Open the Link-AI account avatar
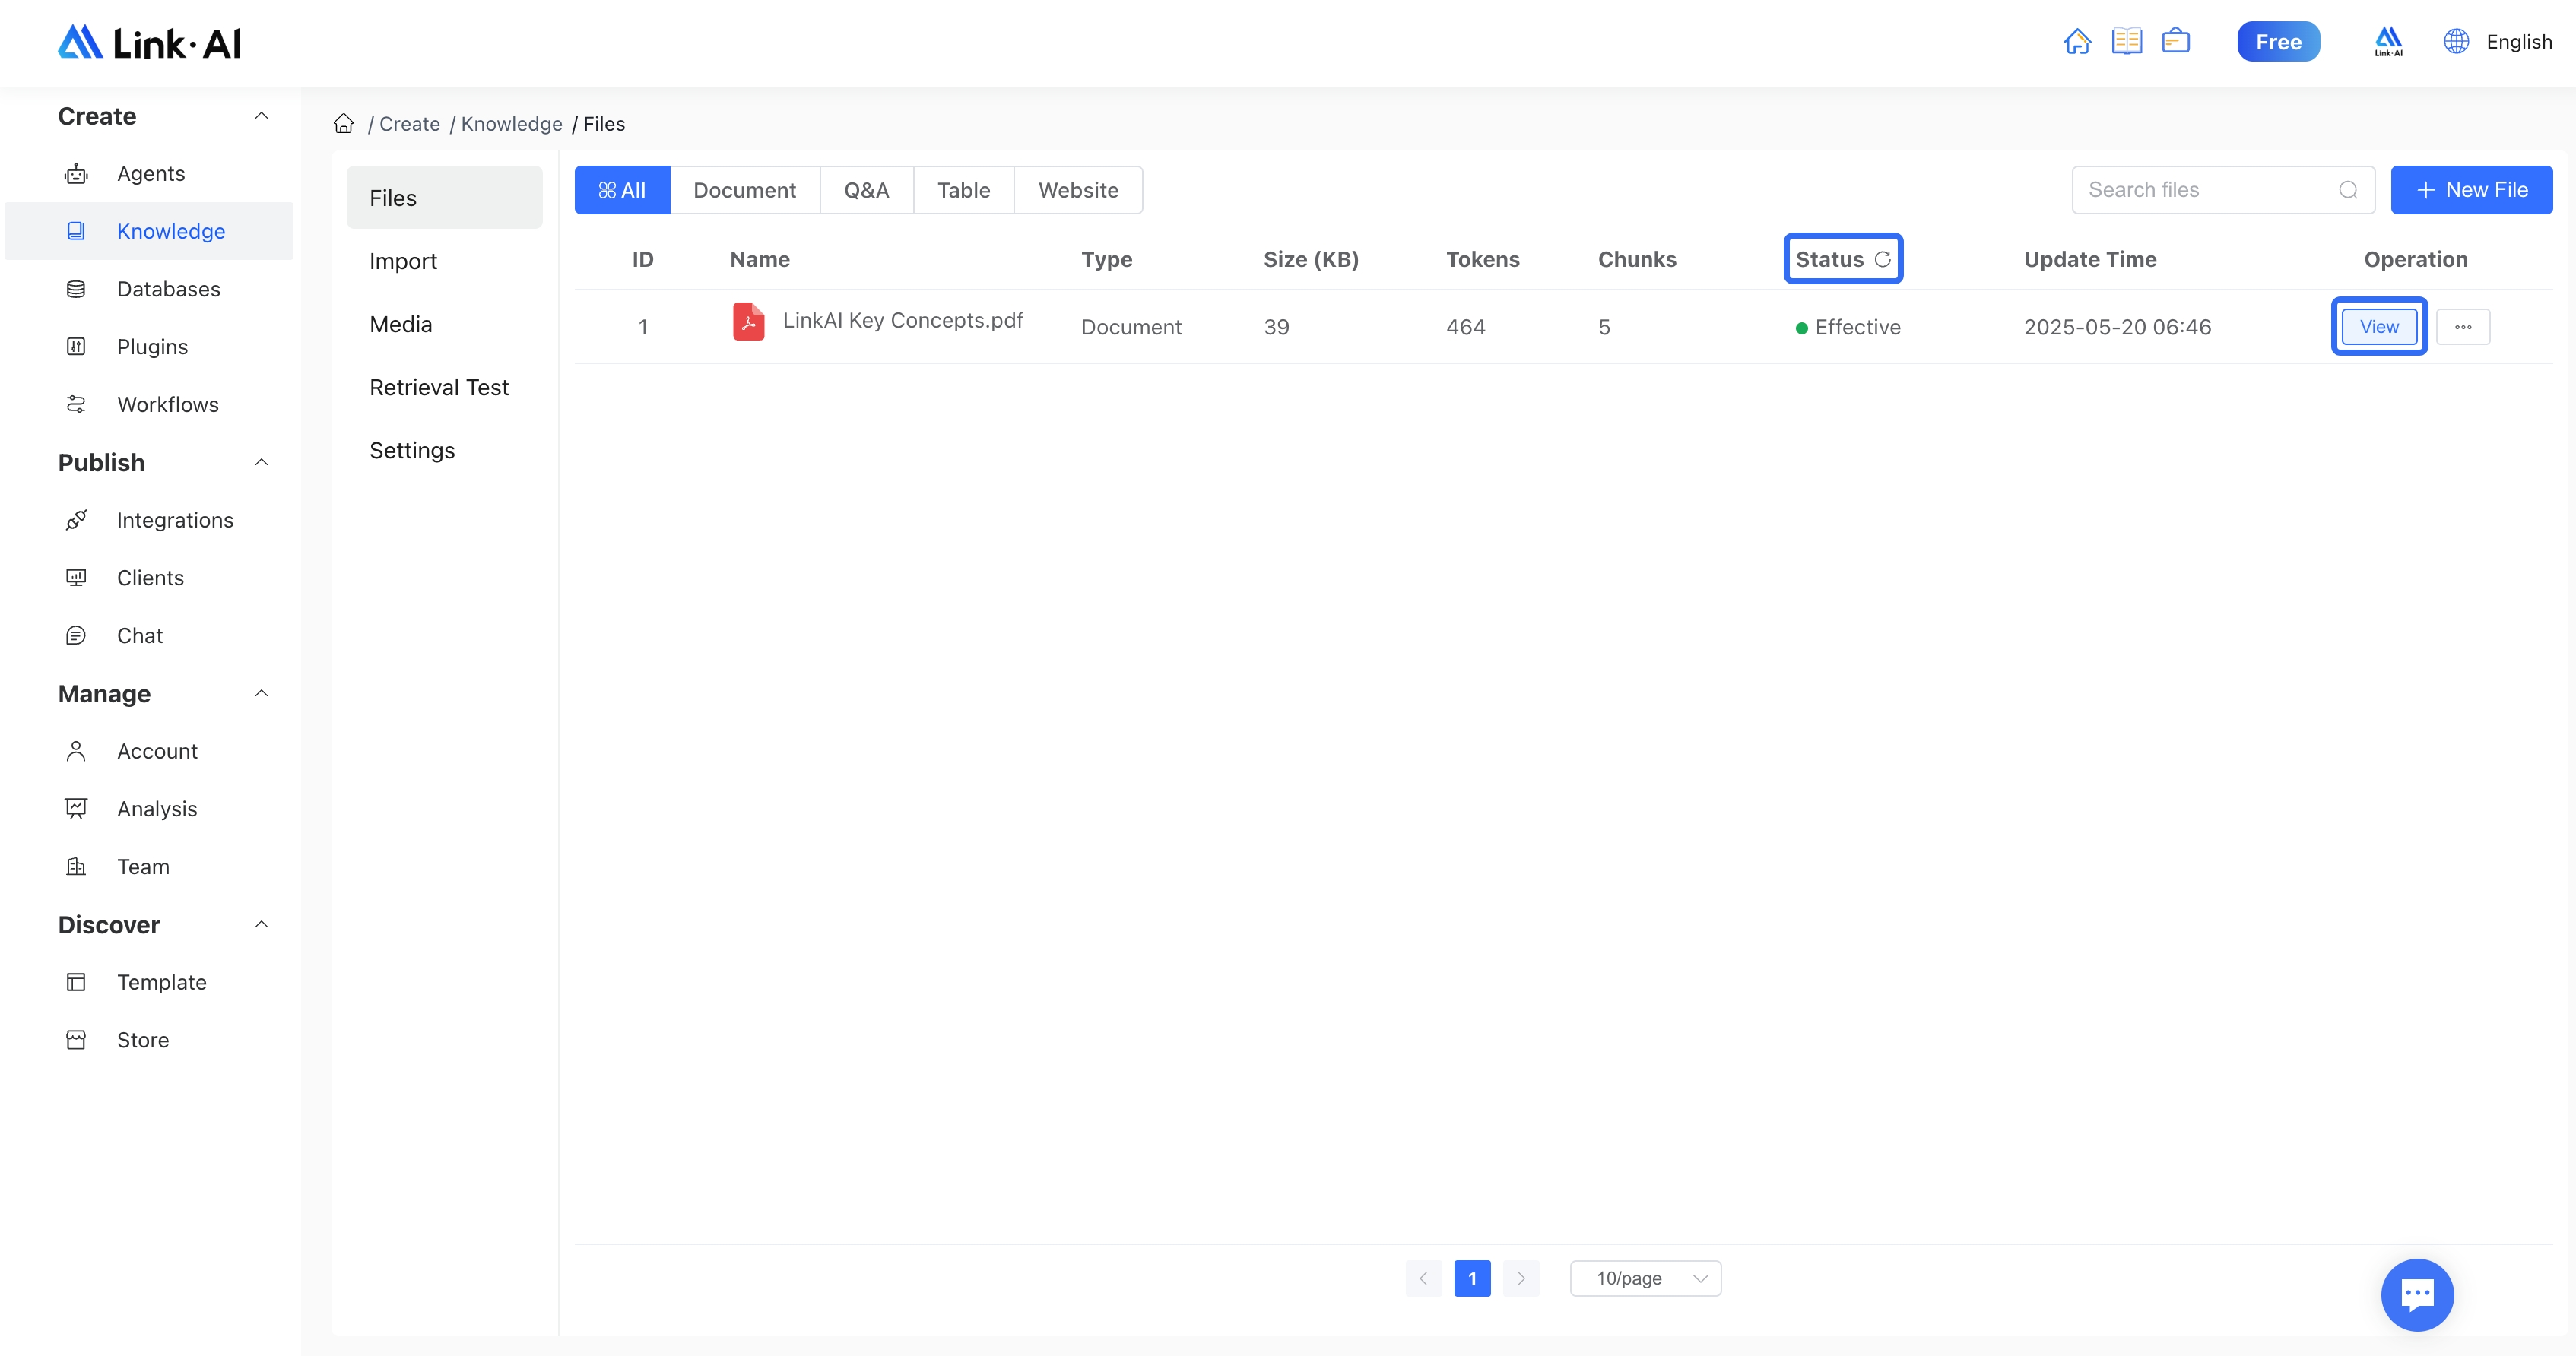Viewport: 2576px width, 1356px height. tap(2388, 42)
